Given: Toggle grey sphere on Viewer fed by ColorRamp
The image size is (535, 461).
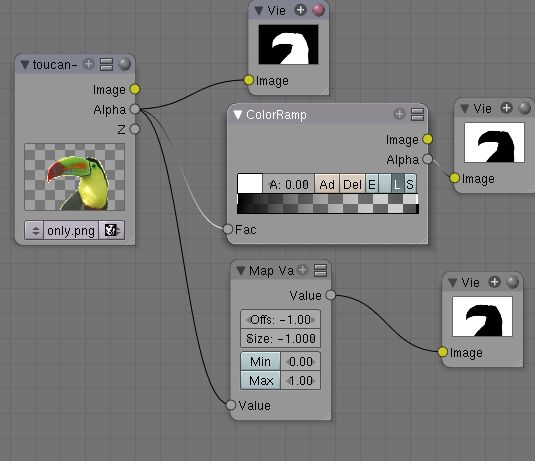Looking at the screenshot, I should click(x=524, y=108).
